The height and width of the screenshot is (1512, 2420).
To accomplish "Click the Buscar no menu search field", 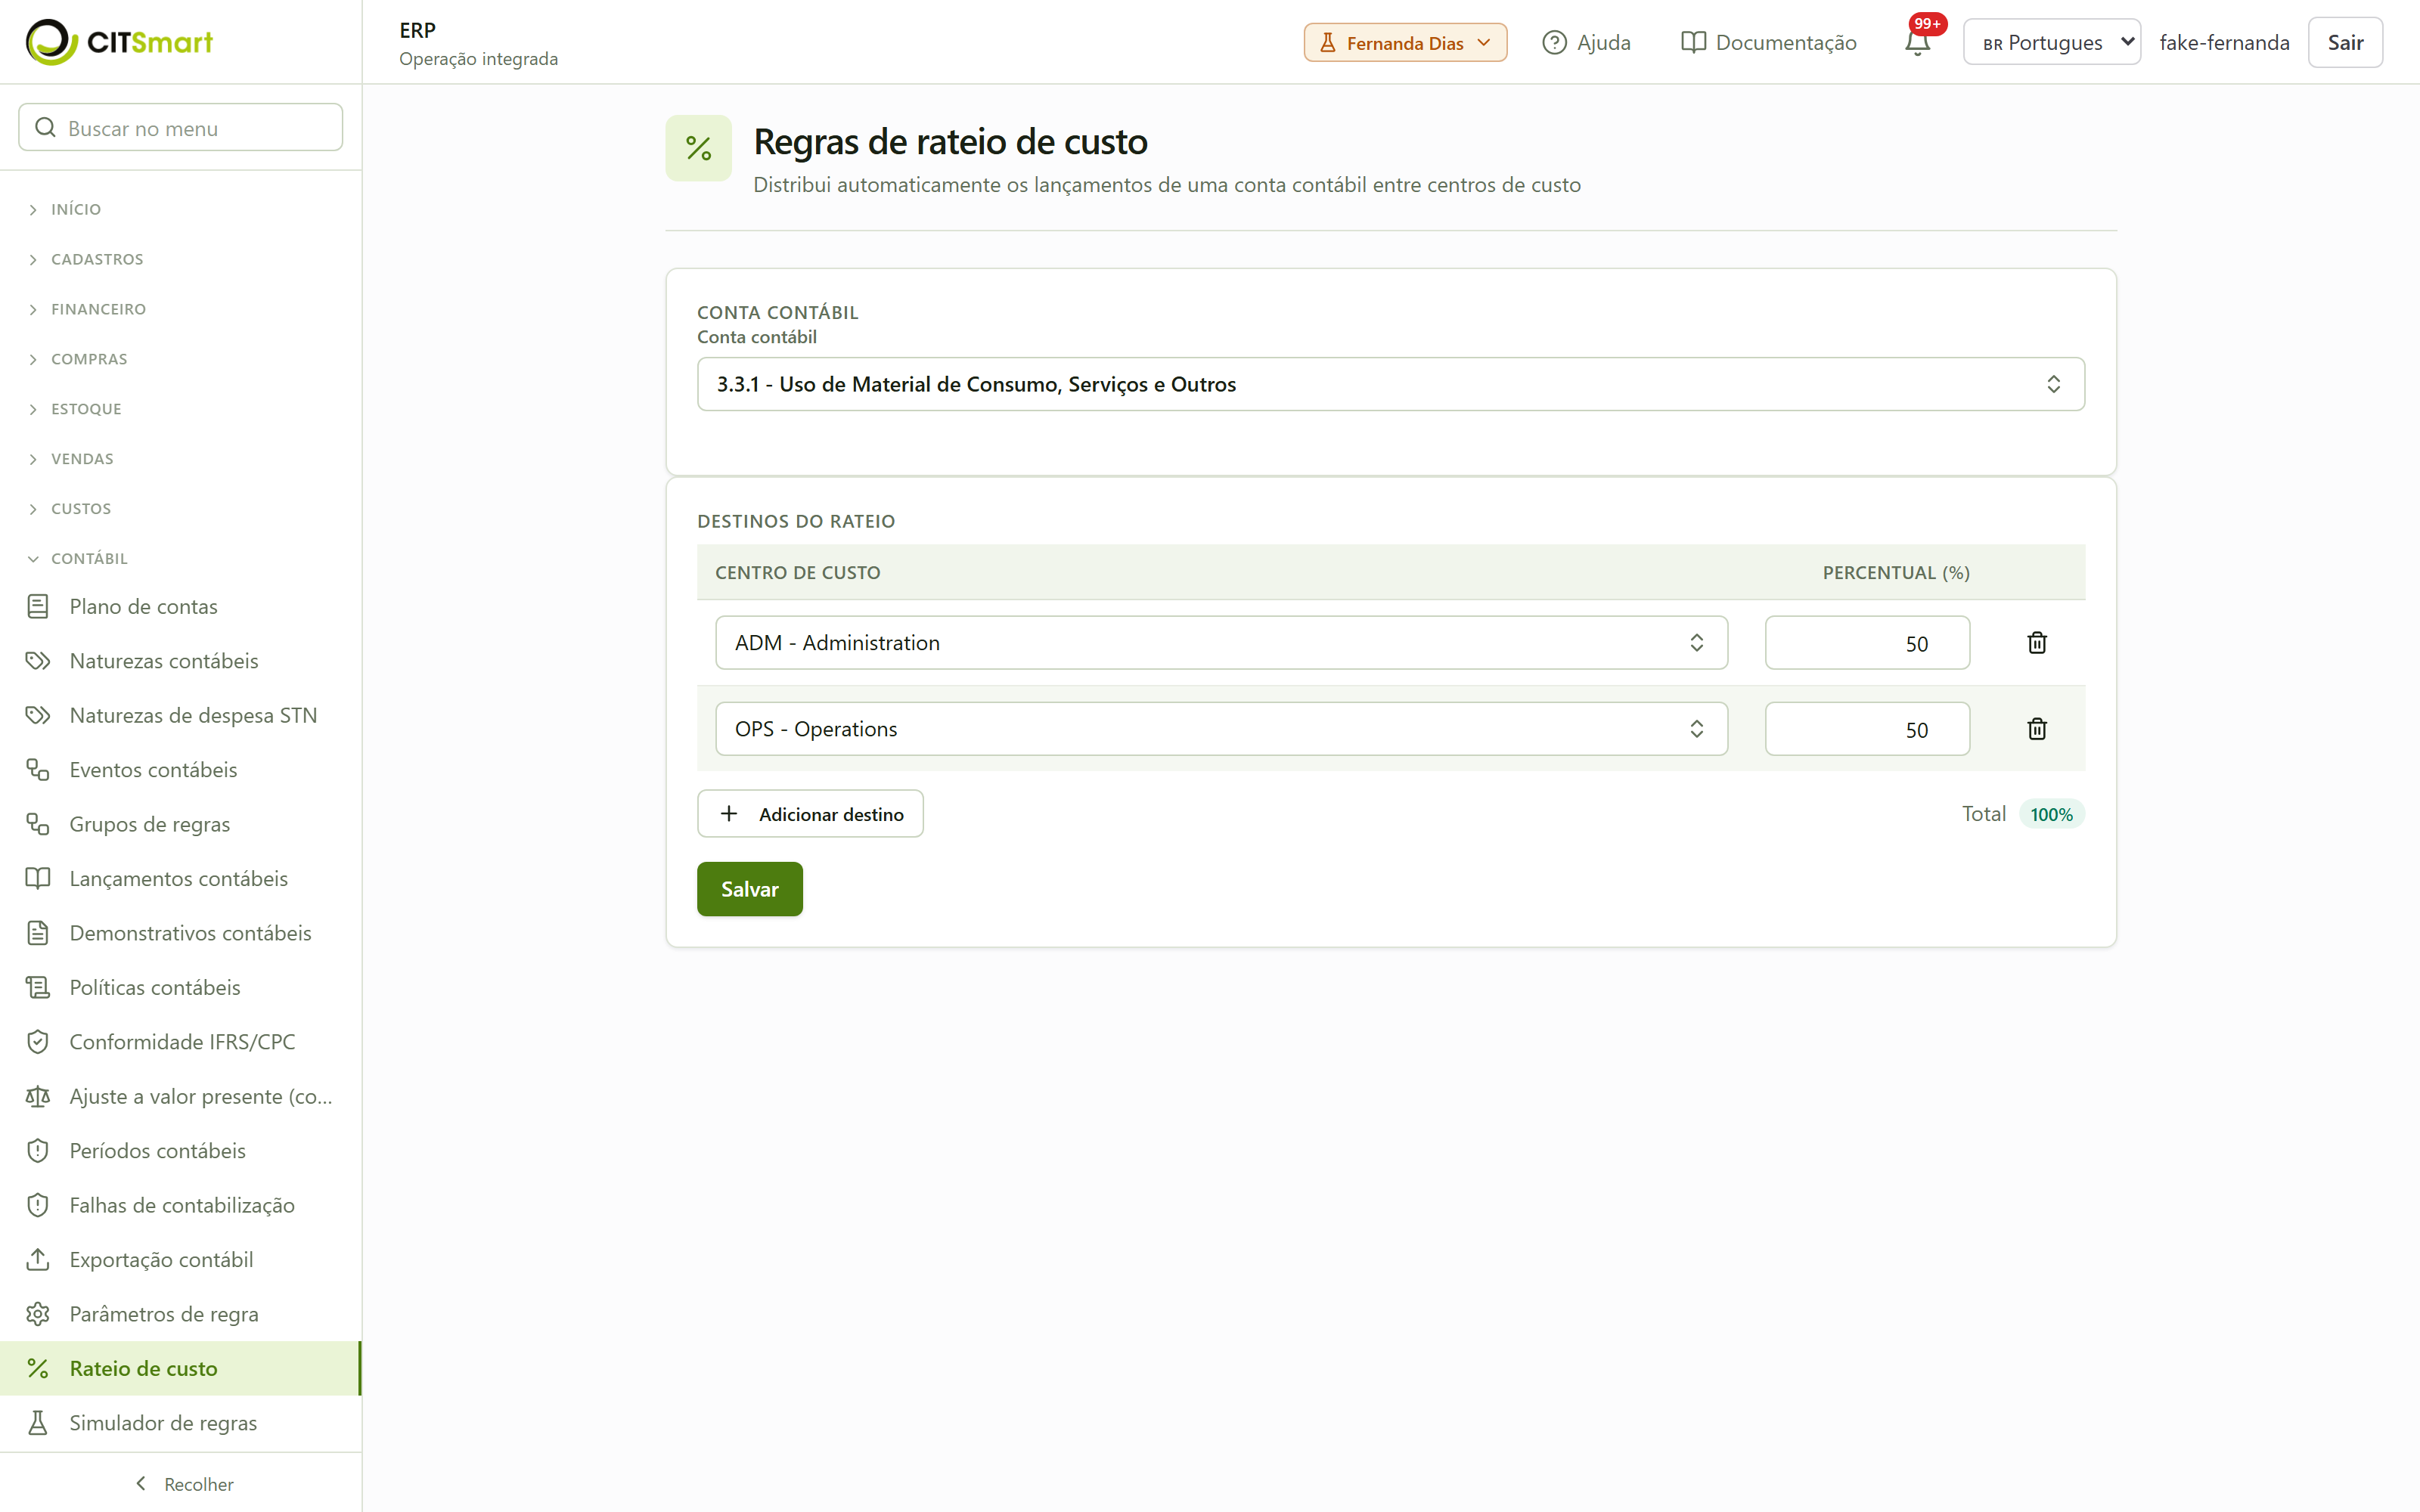I will coord(180,127).
